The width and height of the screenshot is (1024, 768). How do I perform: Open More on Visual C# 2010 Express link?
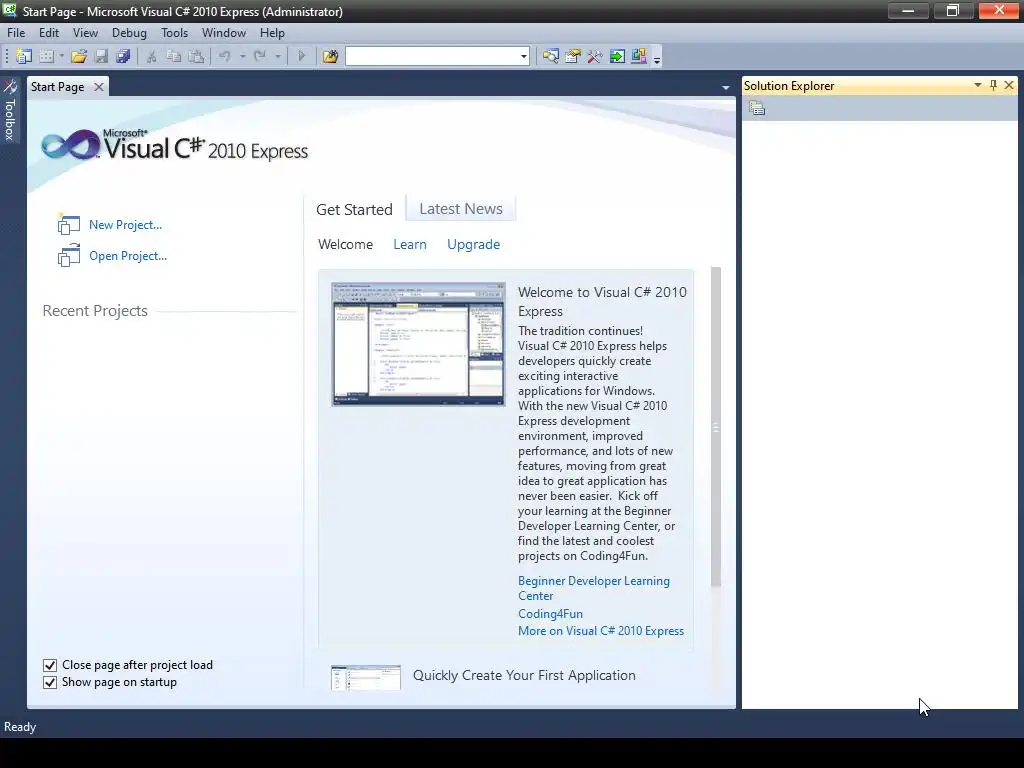click(x=601, y=631)
